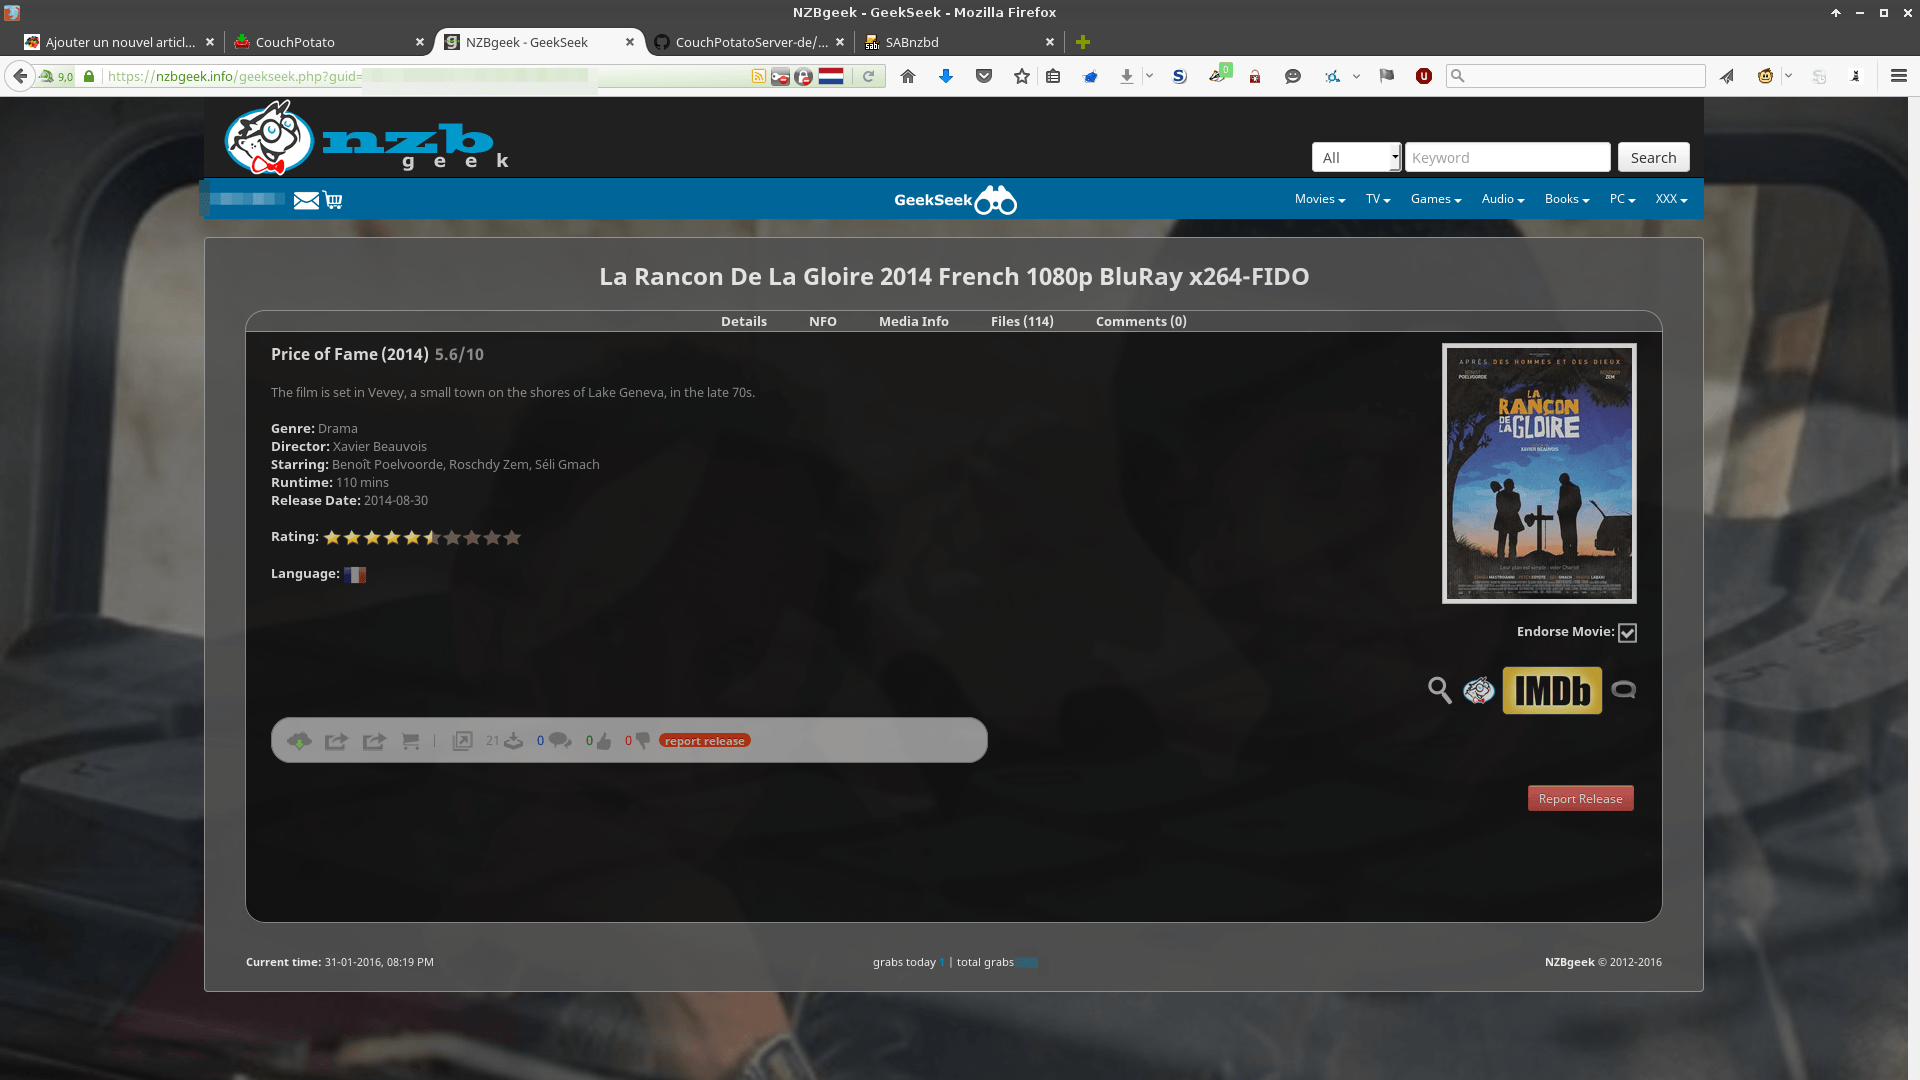Open the Firefox hamburger menu

[1898, 76]
